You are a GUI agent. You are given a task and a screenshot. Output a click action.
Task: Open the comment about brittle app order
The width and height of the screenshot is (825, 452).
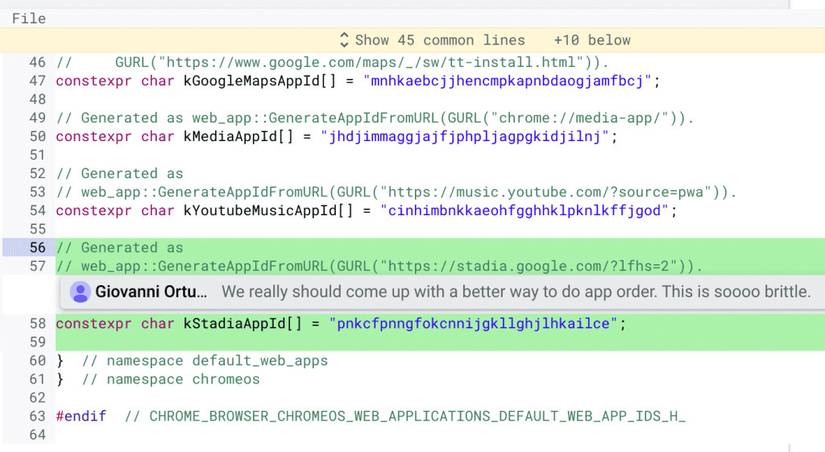point(516,292)
